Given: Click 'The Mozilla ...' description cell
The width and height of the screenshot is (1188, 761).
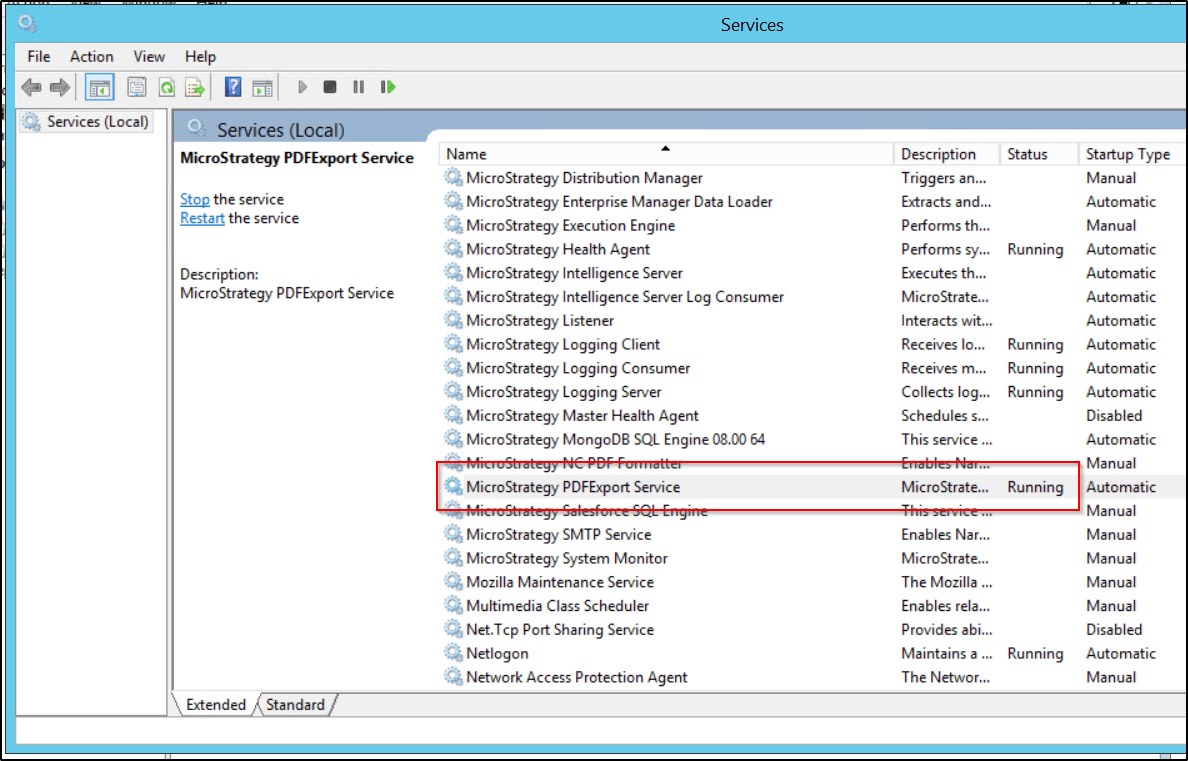Looking at the screenshot, I should (946, 582).
